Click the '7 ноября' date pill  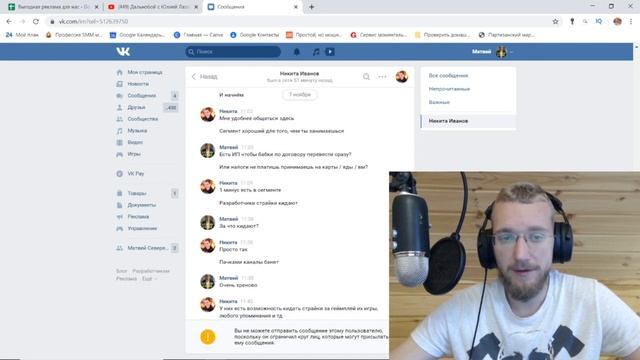coord(300,95)
